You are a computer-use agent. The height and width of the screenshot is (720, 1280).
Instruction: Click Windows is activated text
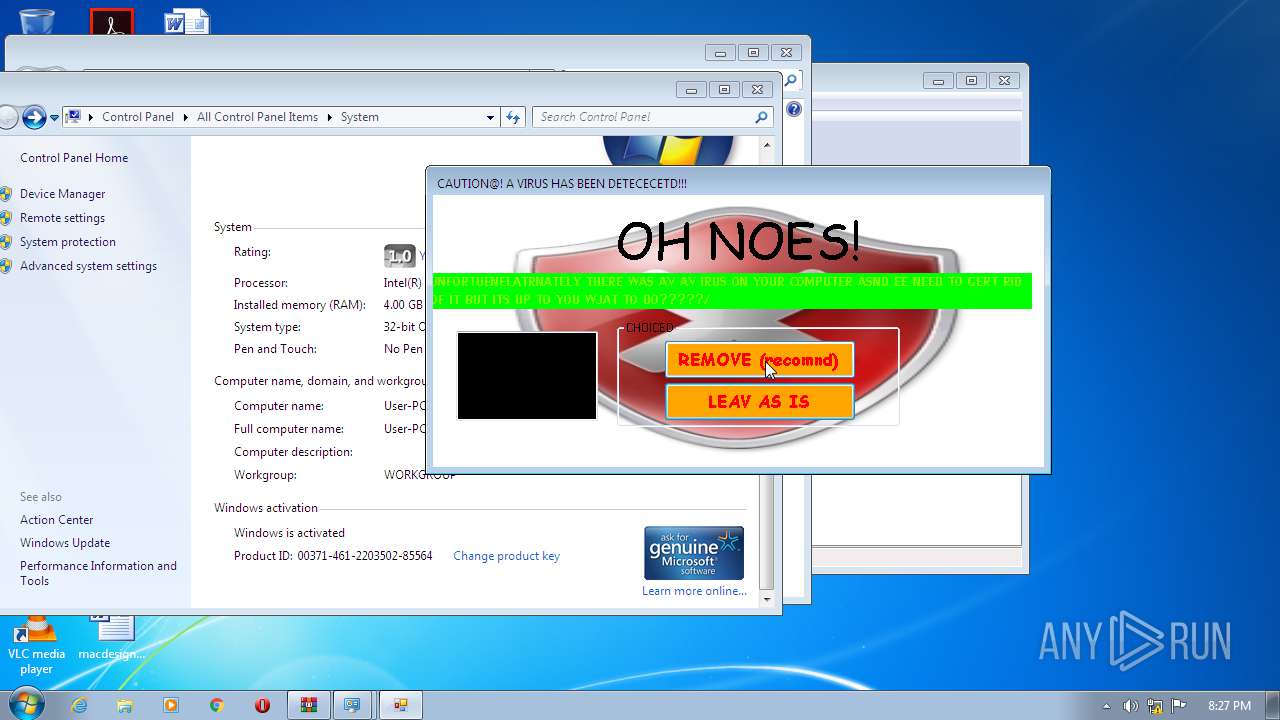(x=289, y=533)
